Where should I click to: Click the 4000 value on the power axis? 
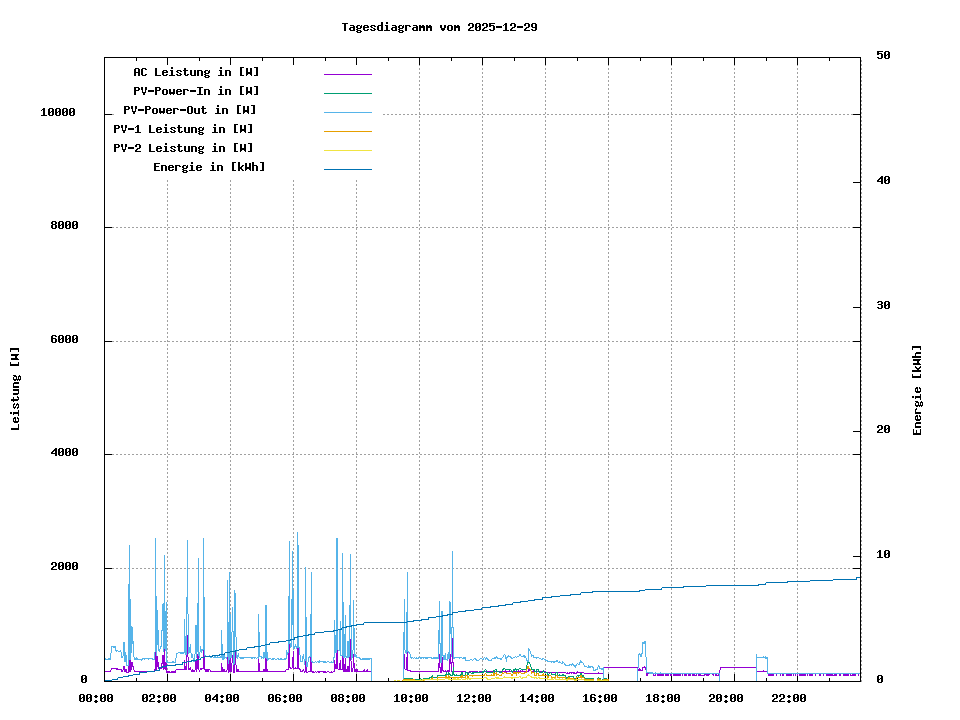pos(64,454)
